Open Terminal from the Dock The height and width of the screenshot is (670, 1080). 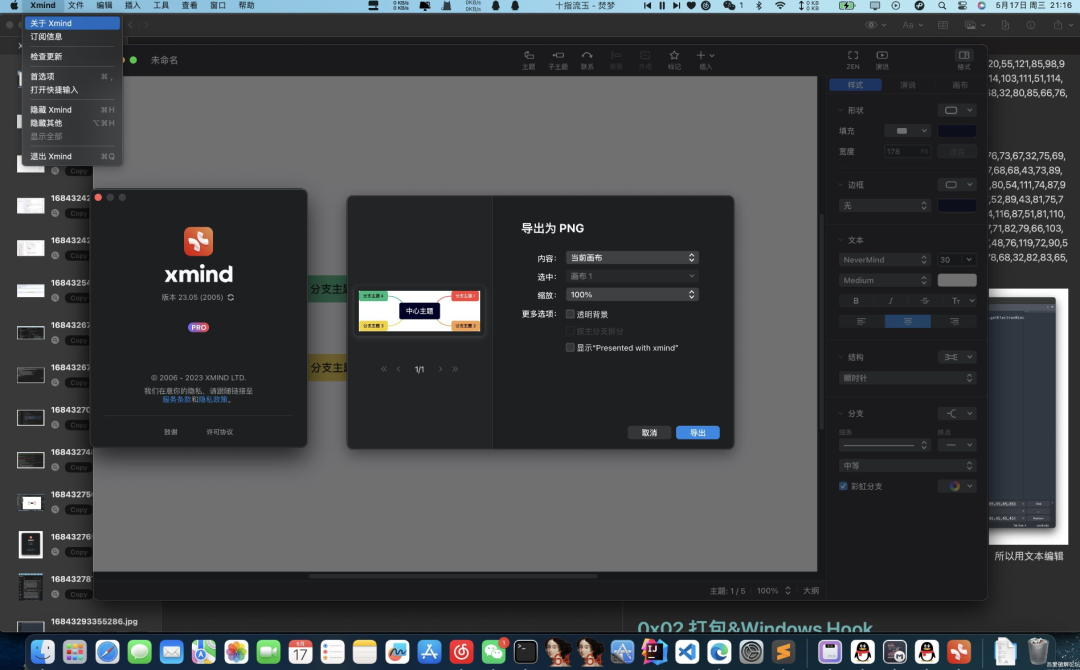pyautogui.click(x=526, y=651)
